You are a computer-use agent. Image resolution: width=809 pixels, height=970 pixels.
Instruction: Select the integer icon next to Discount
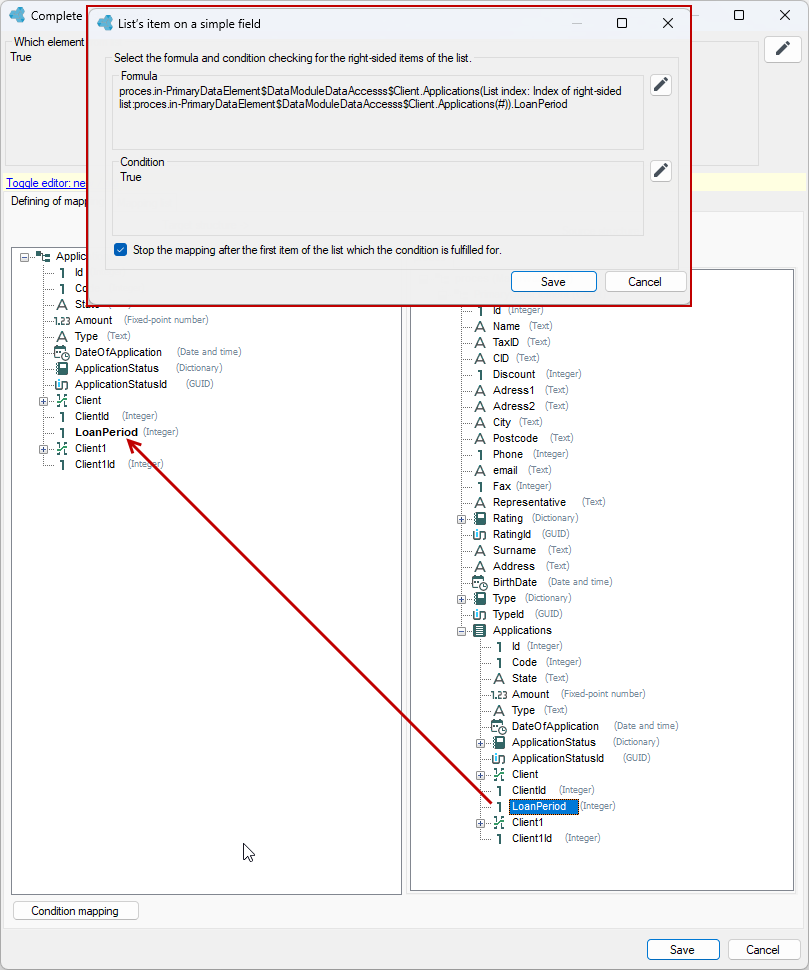(x=480, y=374)
